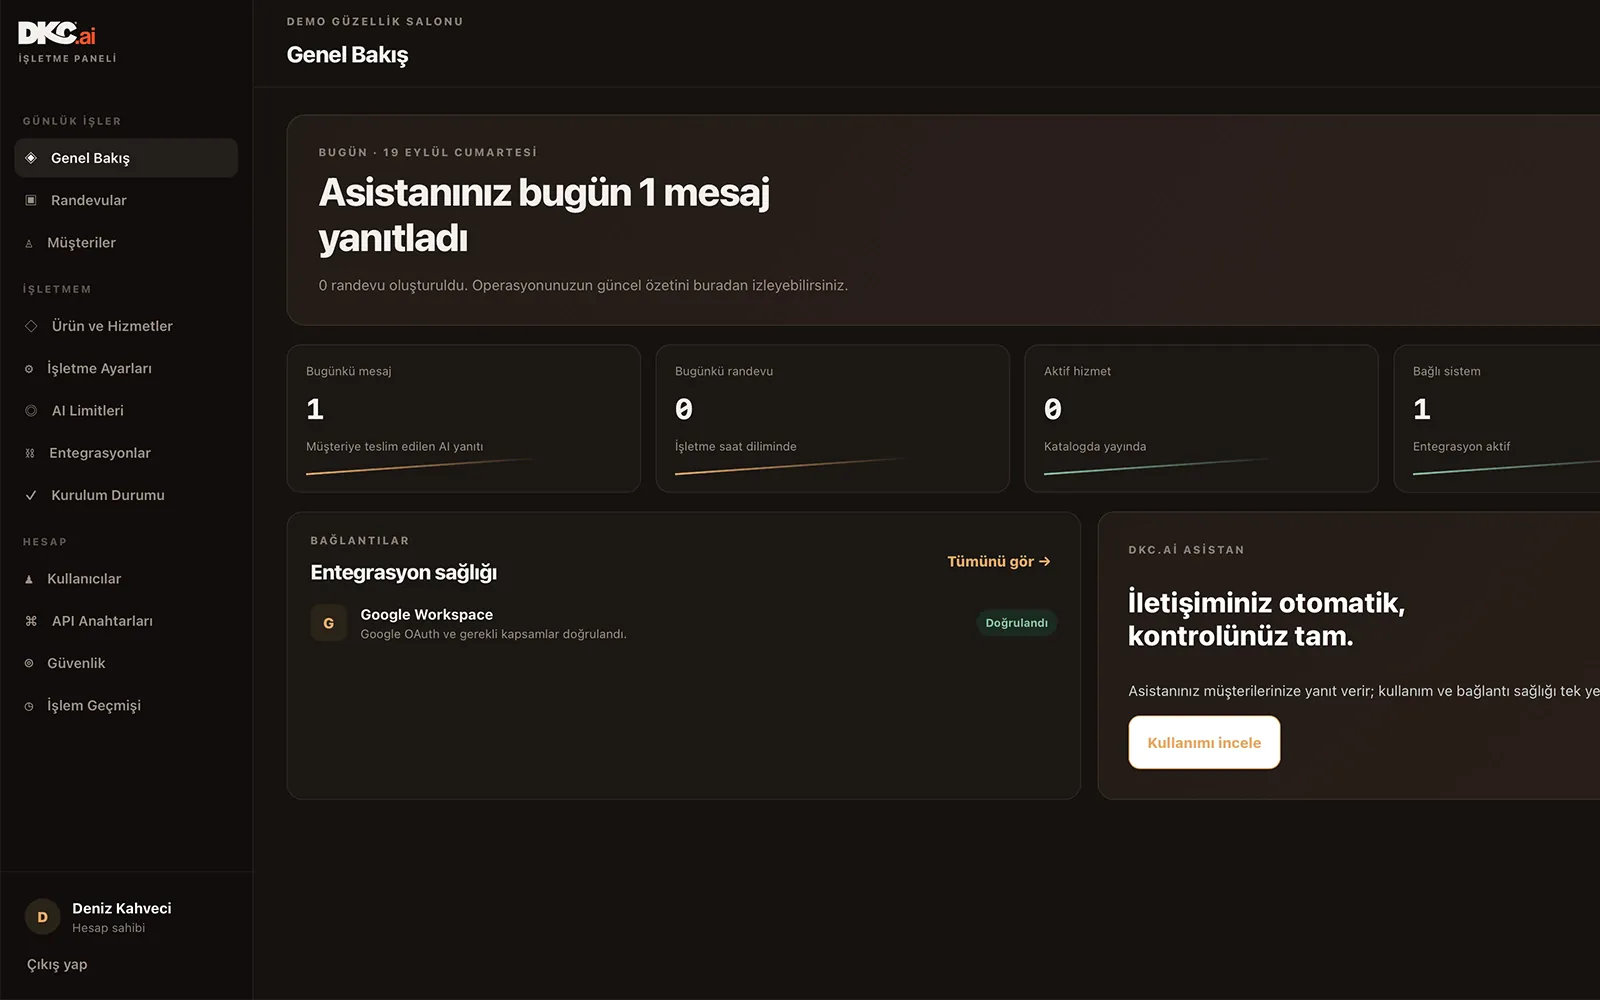Click the İletişiminiz otomatik, kontrolünüz tam heading
Screen dimensions: 1600x1000
pos(1267,619)
